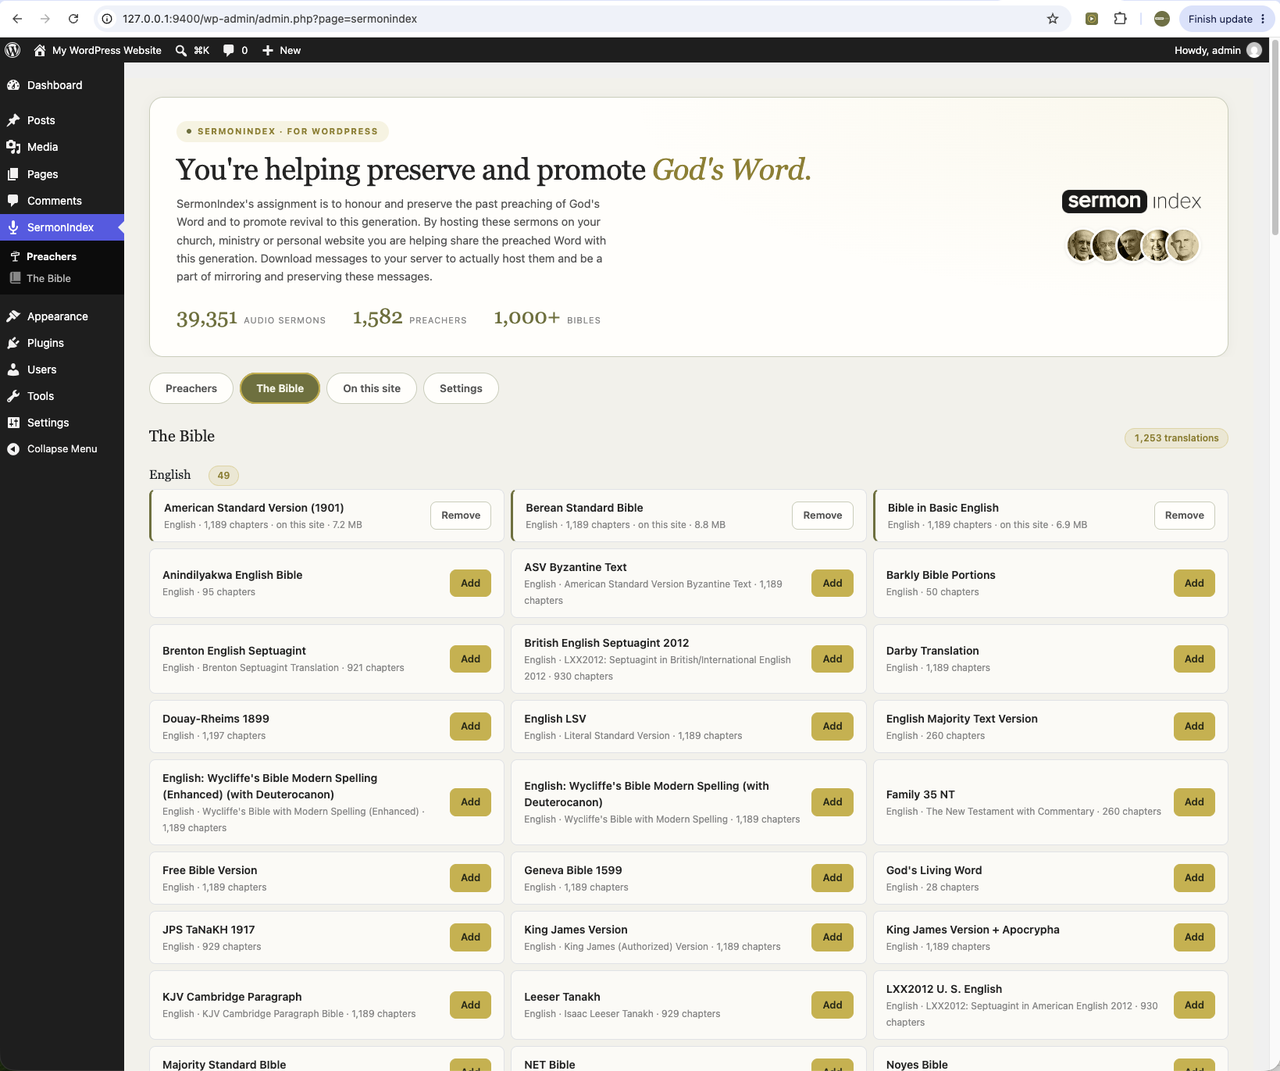
Task: Click the Posts pin icon
Action: (x=13, y=120)
